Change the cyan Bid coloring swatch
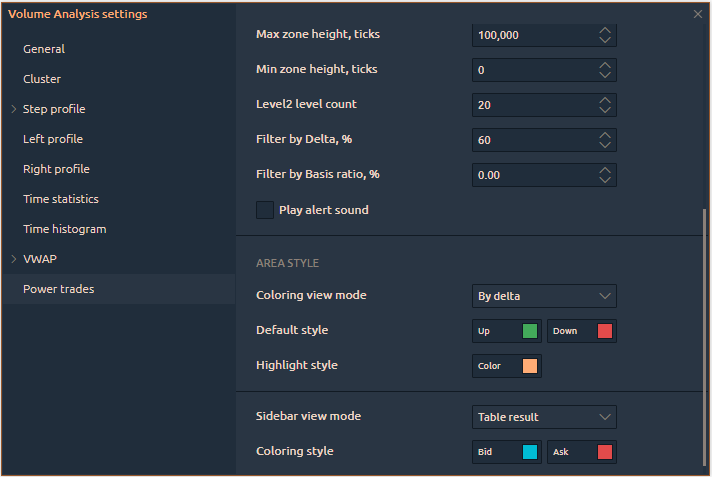The image size is (712, 477). (529, 452)
